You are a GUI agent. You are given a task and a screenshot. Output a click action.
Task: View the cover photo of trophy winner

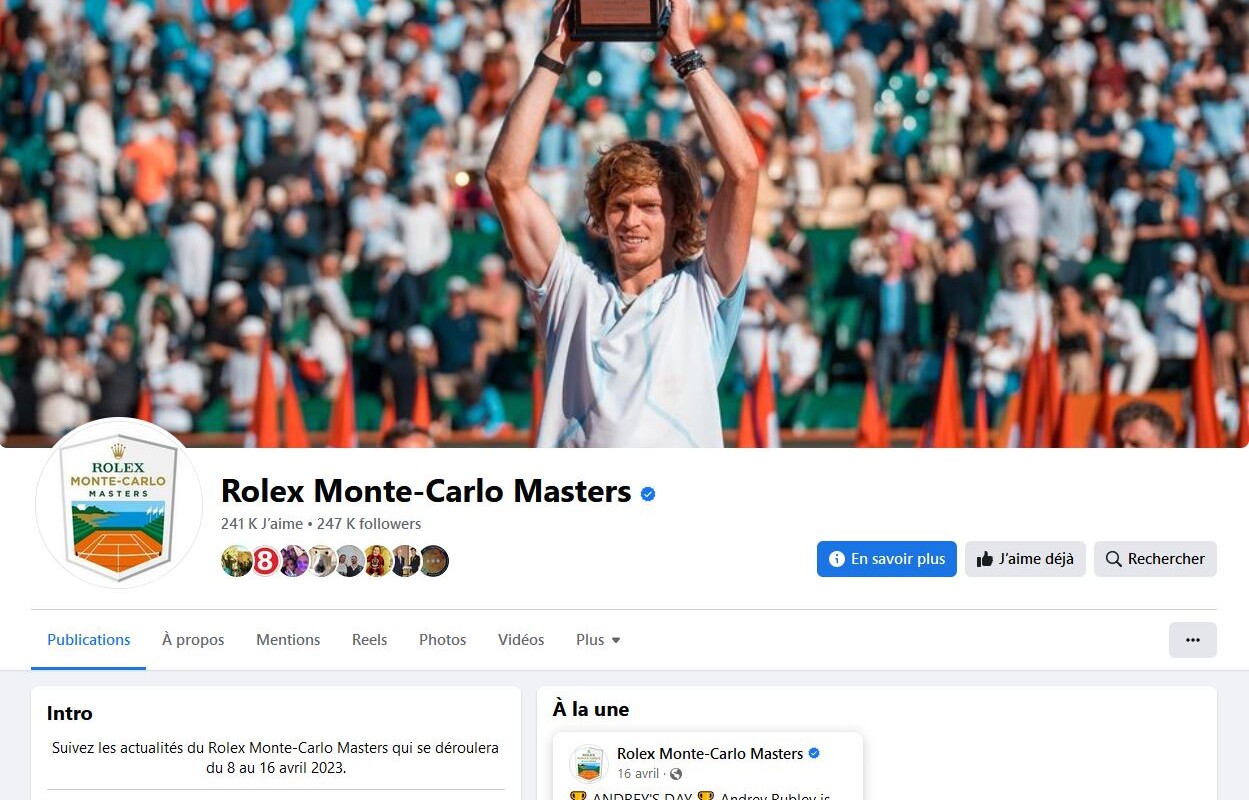click(x=624, y=224)
